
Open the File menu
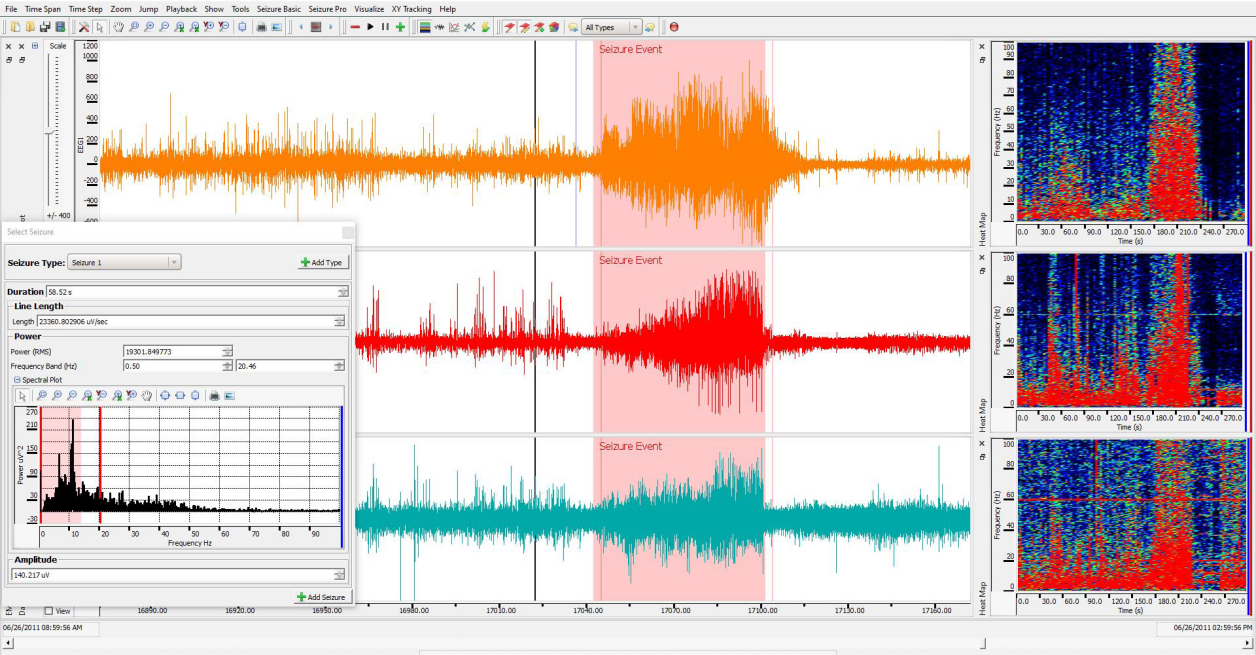pyautogui.click(x=11, y=9)
